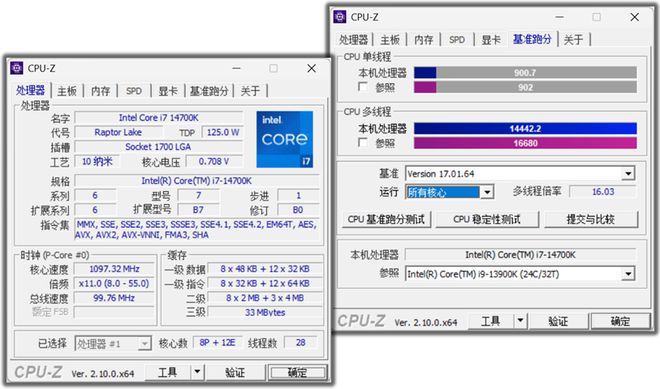Open 关于 tab in left window
The width and height of the screenshot is (660, 389).
click(250, 91)
